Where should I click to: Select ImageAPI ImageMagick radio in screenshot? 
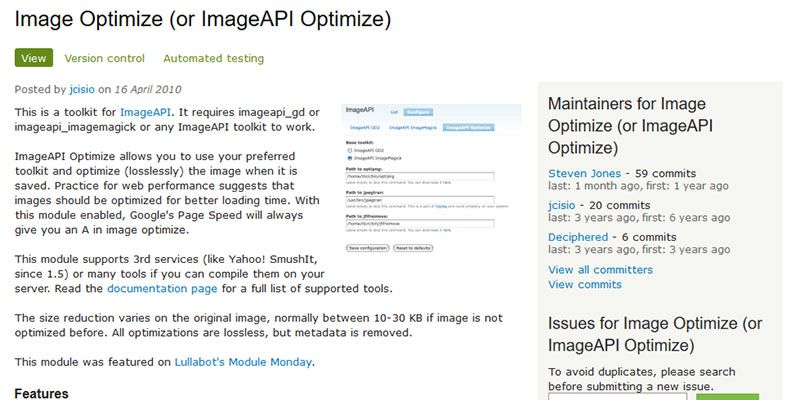pos(349,158)
